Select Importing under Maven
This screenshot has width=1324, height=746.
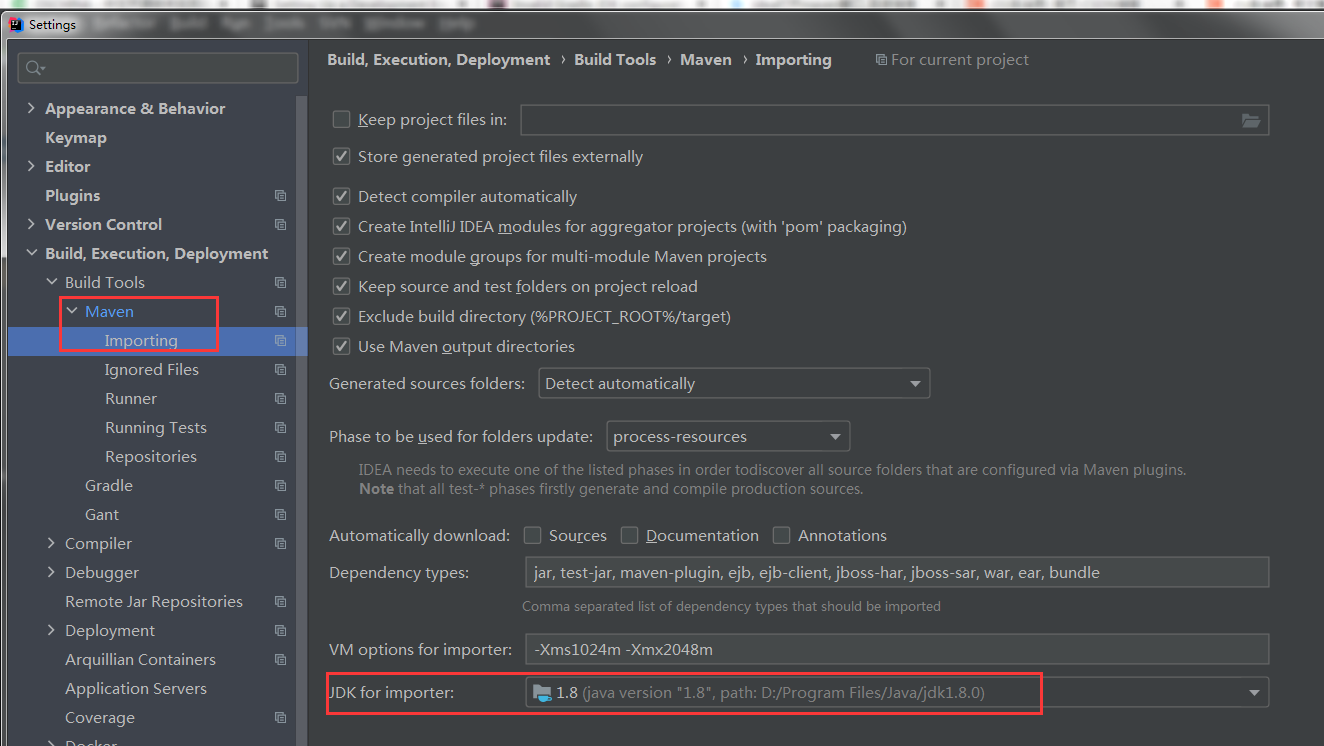pos(141,341)
